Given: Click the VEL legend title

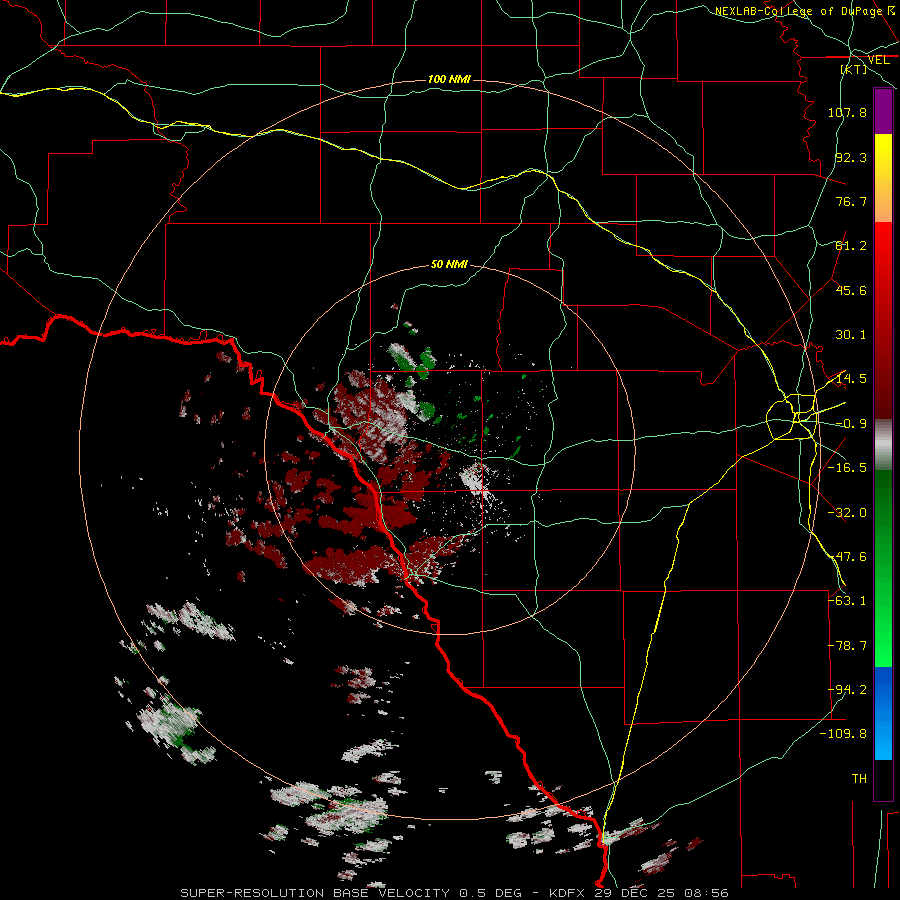Looking at the screenshot, I should pos(878,60).
